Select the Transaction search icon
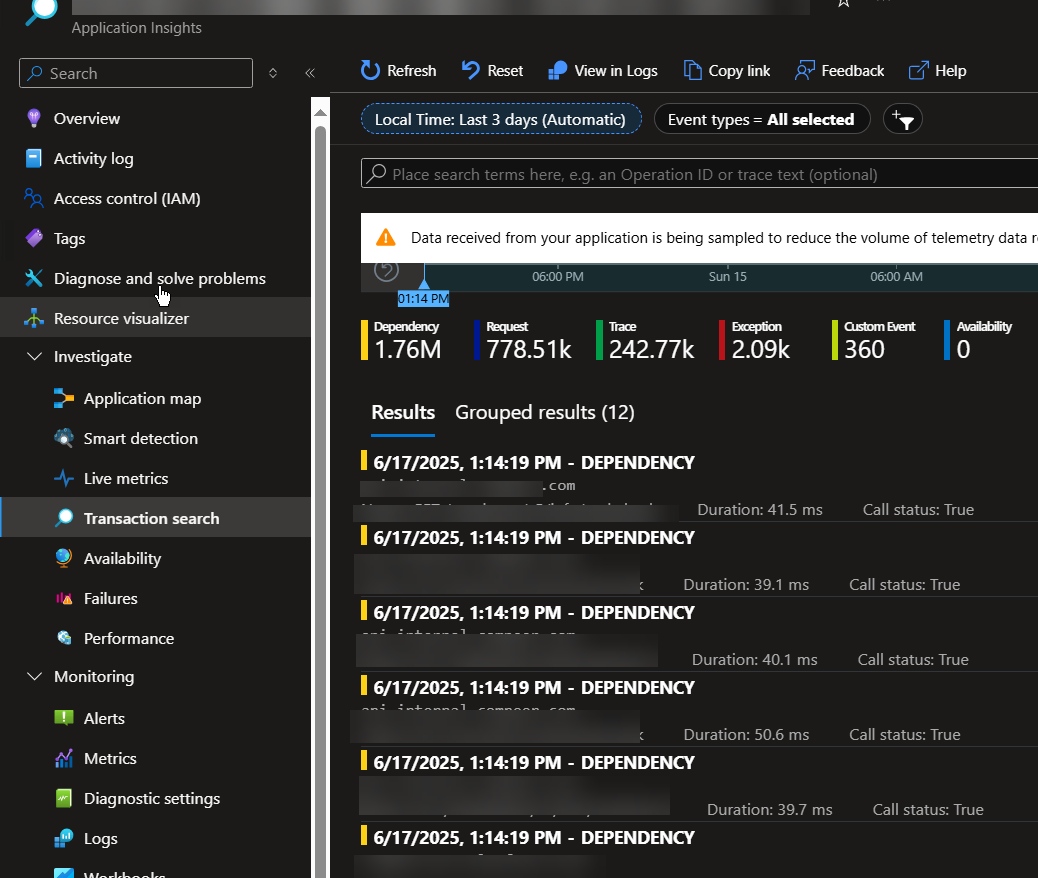The height and width of the screenshot is (878, 1038). [64, 518]
